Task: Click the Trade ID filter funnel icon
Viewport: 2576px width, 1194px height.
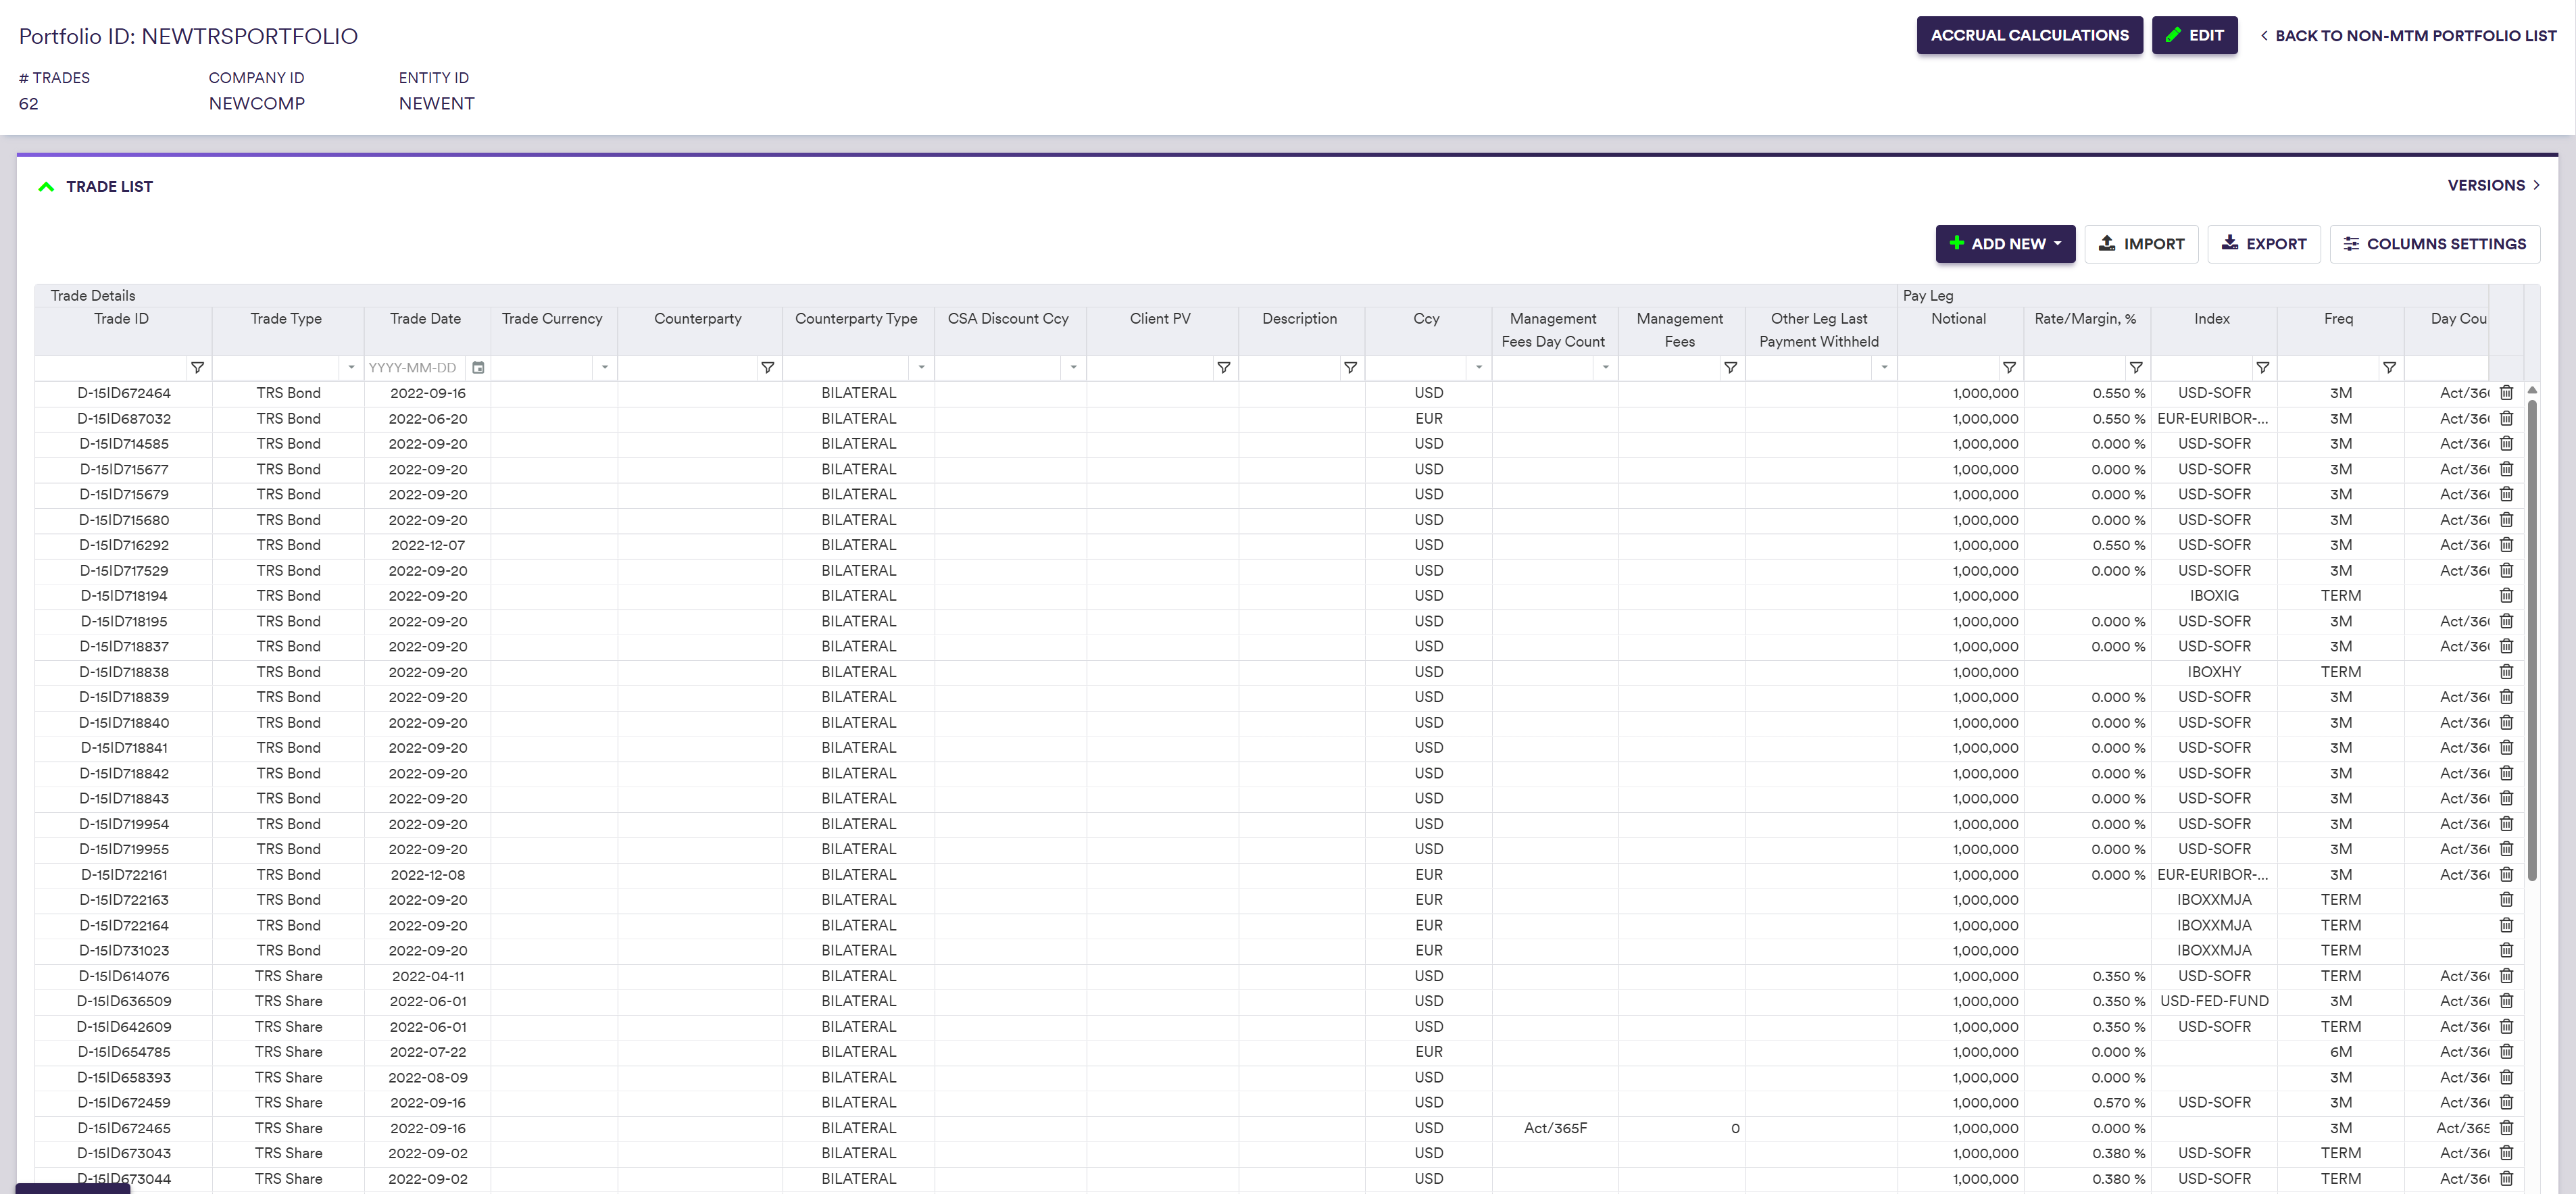Action: [x=197, y=368]
